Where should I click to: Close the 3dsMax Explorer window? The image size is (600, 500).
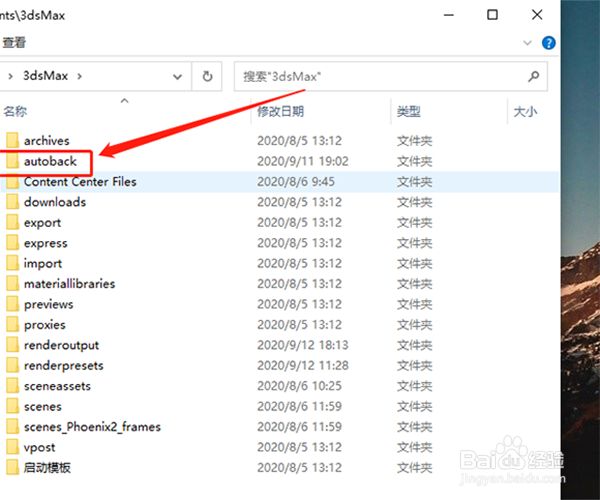(x=537, y=15)
